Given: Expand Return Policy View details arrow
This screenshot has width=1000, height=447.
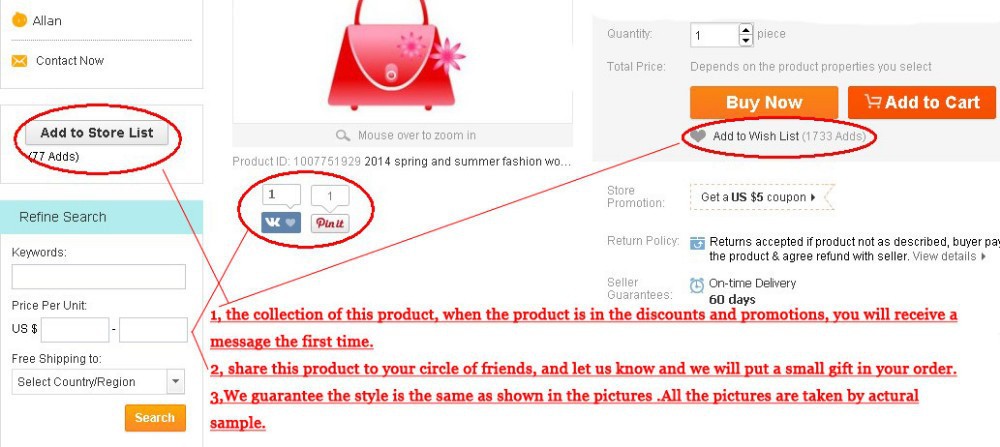Looking at the screenshot, I should [x=983, y=256].
